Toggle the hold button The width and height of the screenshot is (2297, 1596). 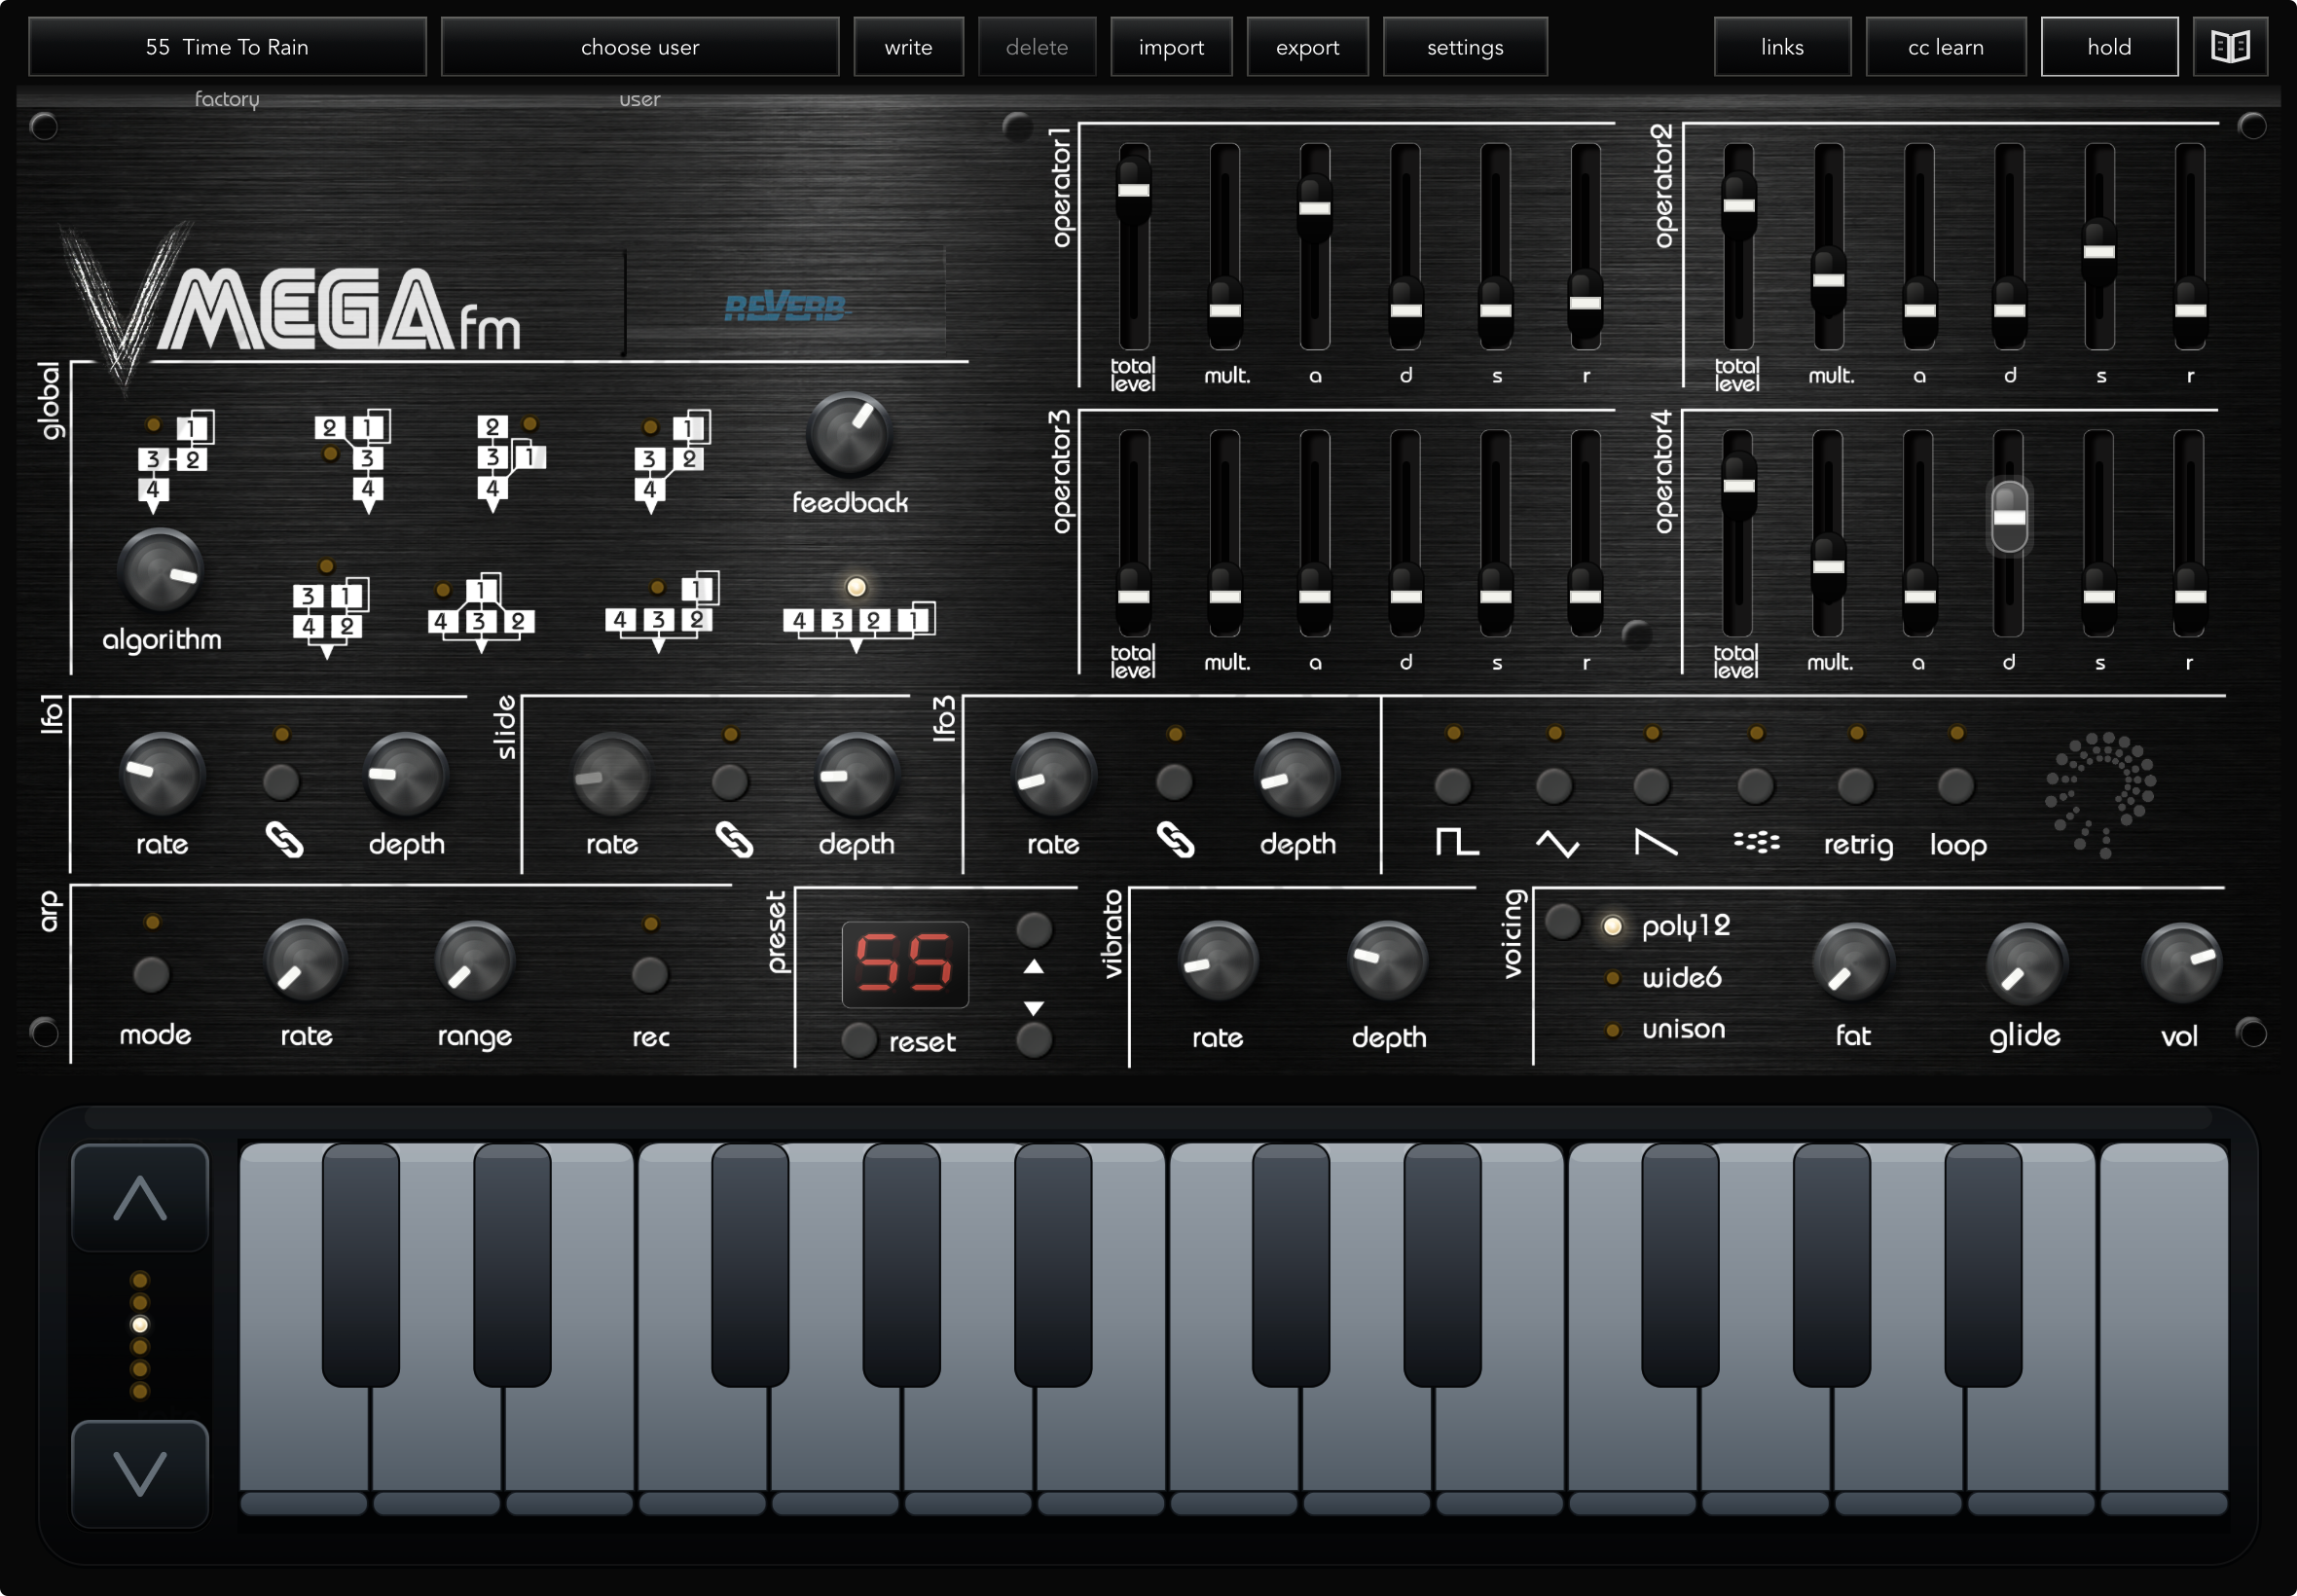pos(2109,47)
